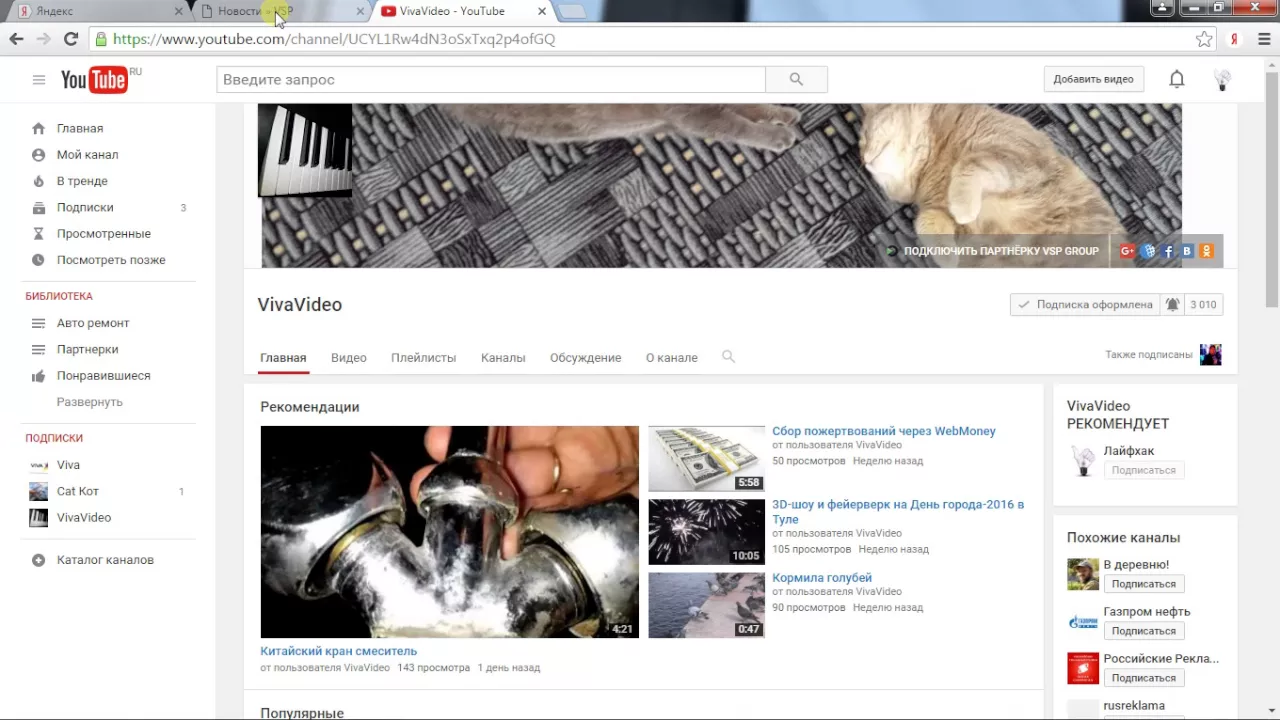
Task: Open the Обсуждение channel tab
Action: click(x=585, y=358)
